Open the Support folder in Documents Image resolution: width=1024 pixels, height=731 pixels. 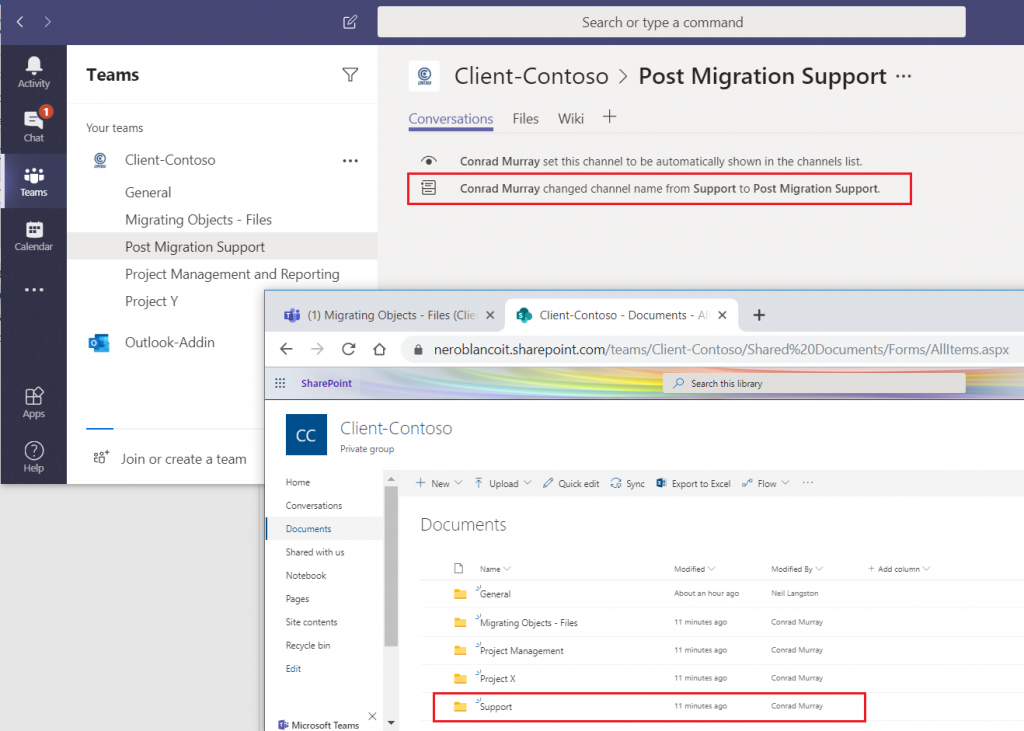point(496,707)
